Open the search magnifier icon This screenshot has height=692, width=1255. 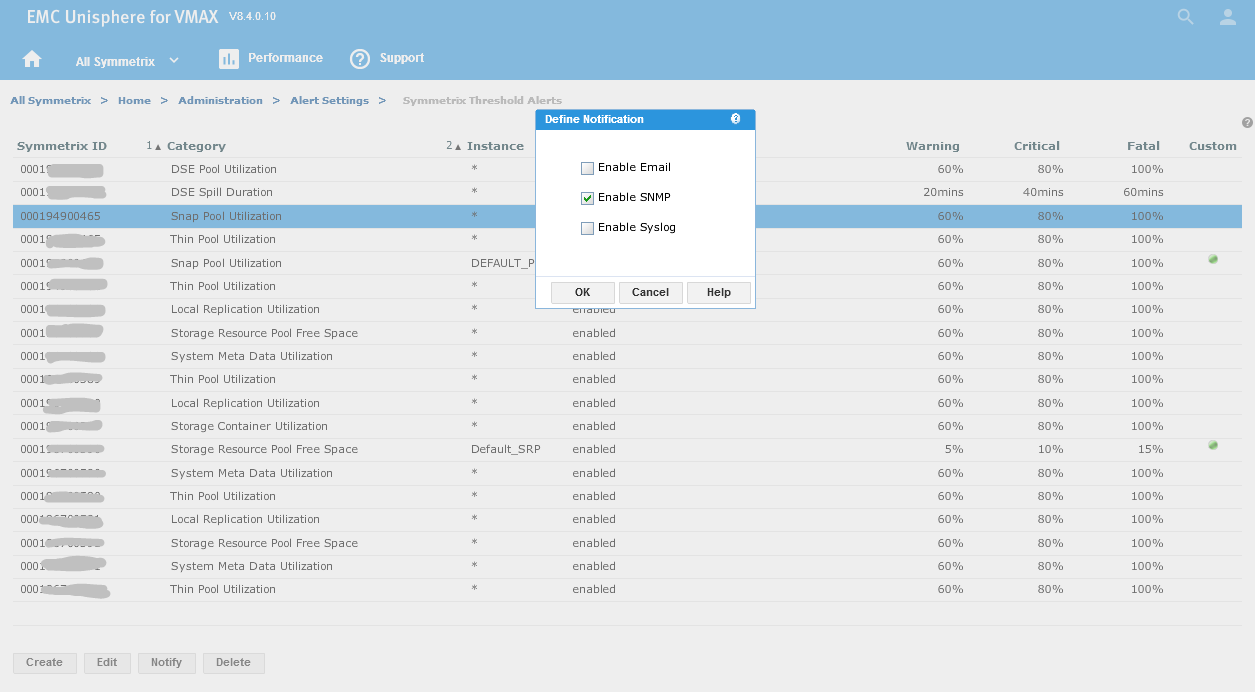point(1185,17)
